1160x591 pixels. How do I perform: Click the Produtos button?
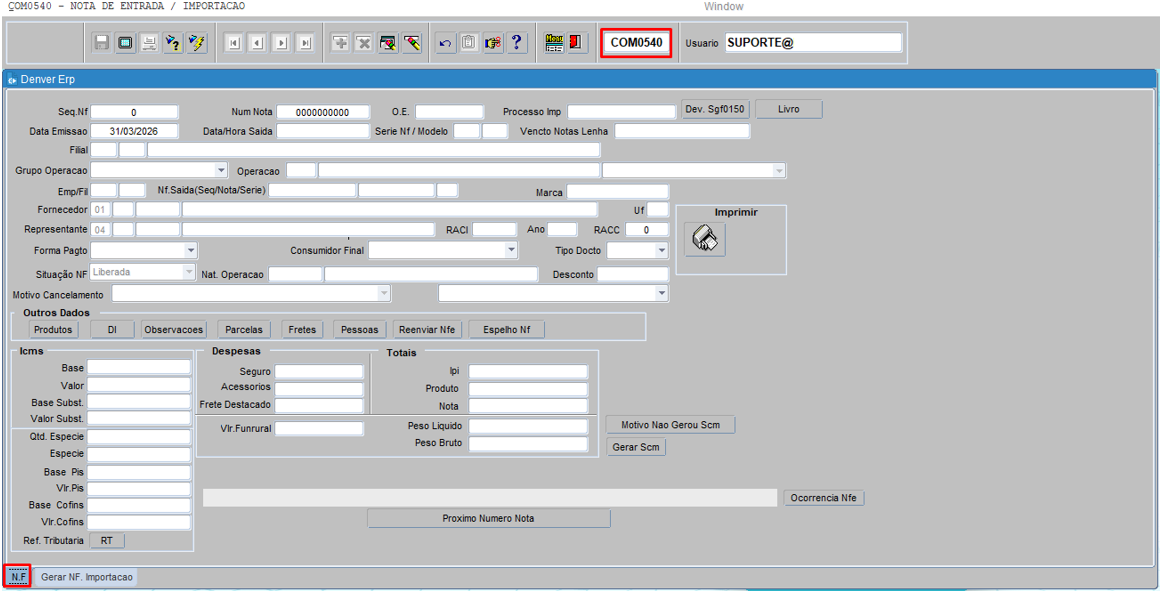(x=53, y=330)
